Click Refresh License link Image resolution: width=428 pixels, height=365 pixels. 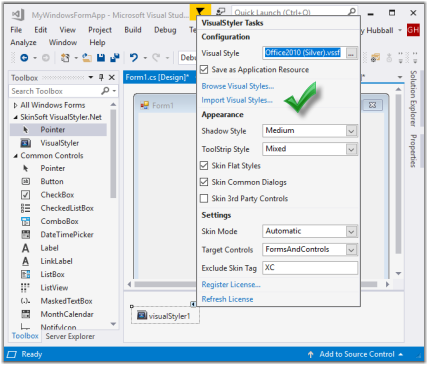point(227,299)
